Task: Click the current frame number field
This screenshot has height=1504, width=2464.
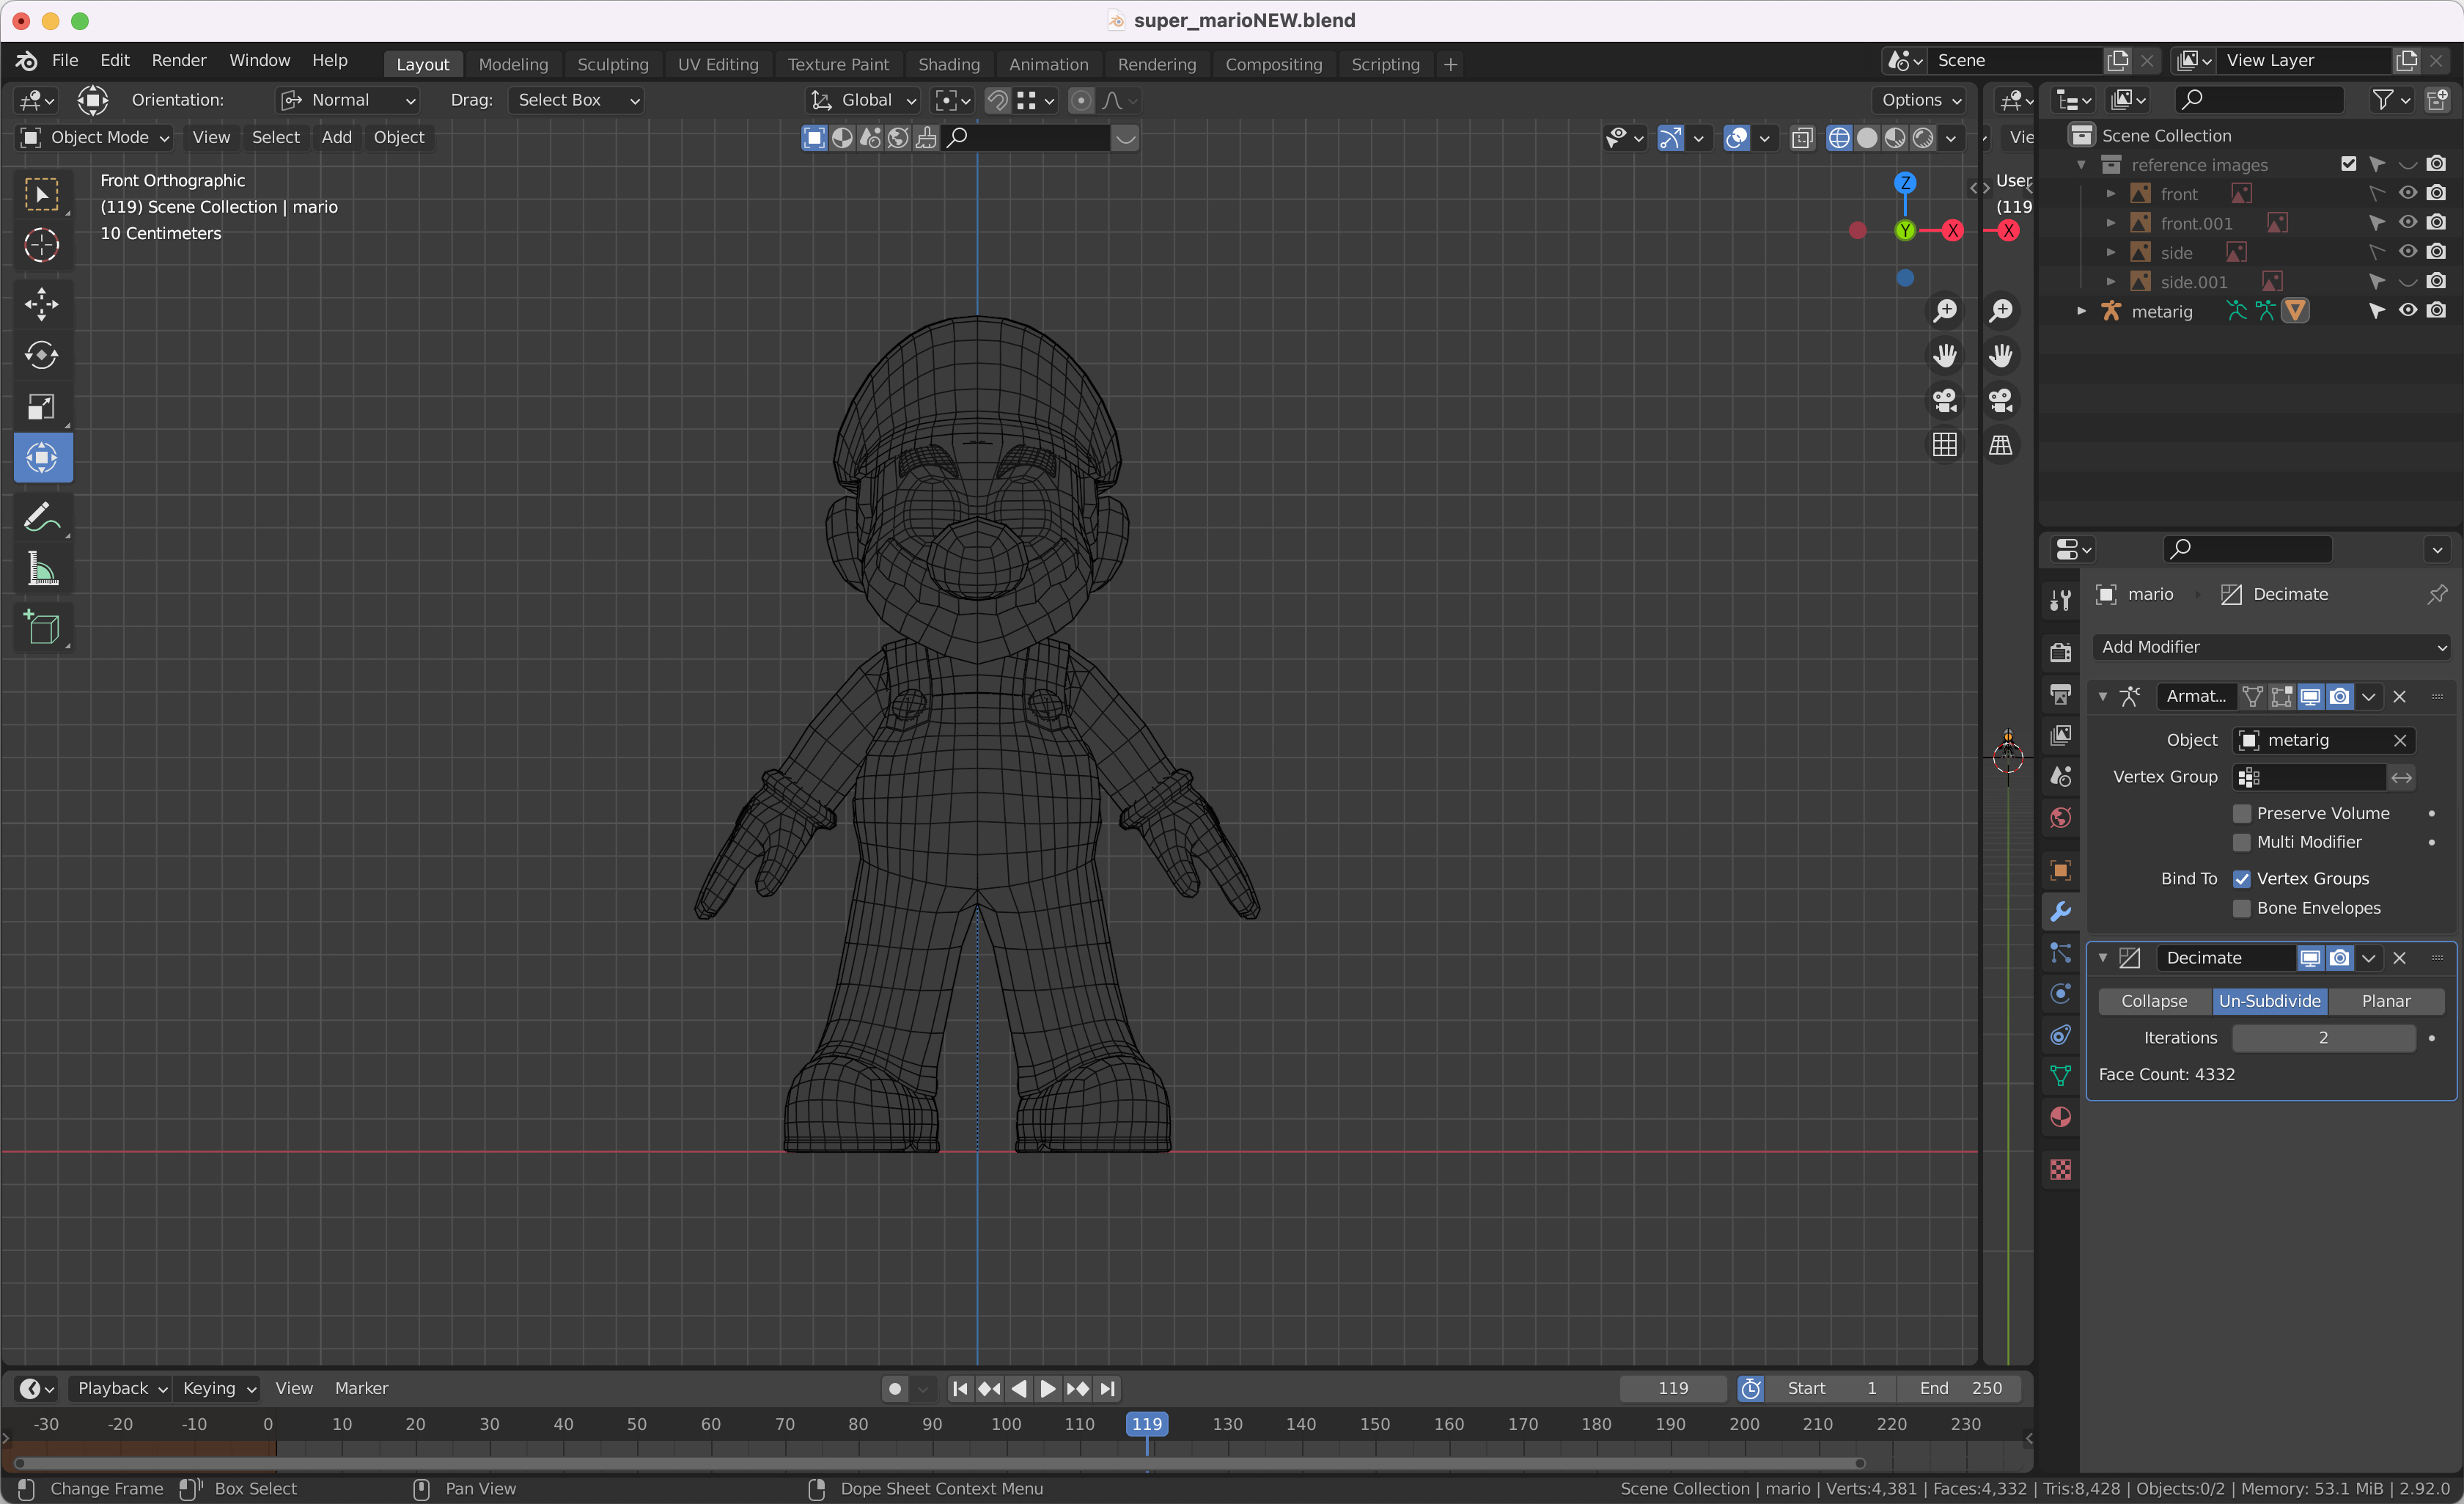Action: (x=1673, y=1389)
